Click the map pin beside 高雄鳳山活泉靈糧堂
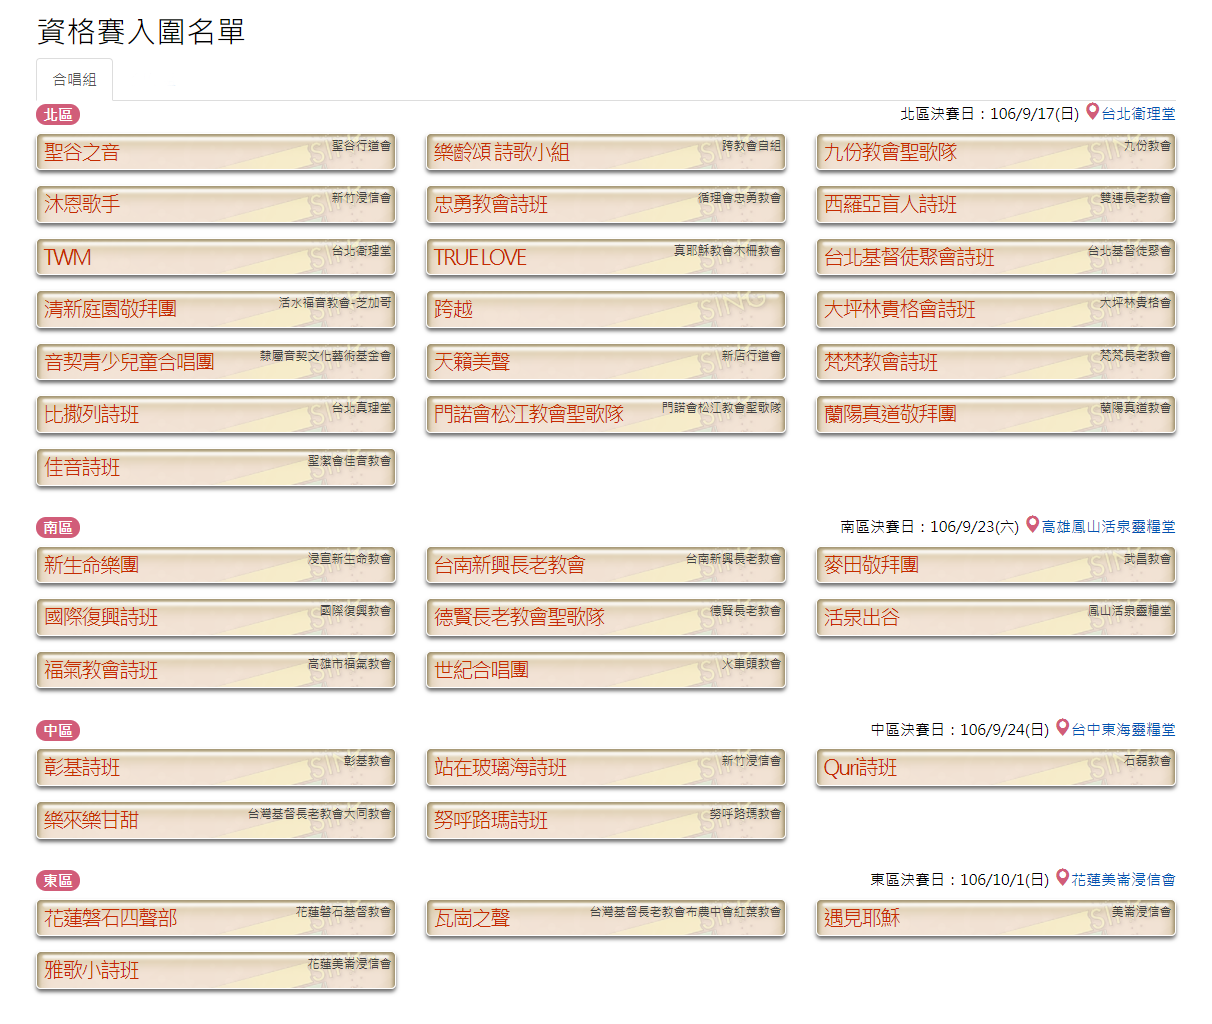 (1032, 525)
